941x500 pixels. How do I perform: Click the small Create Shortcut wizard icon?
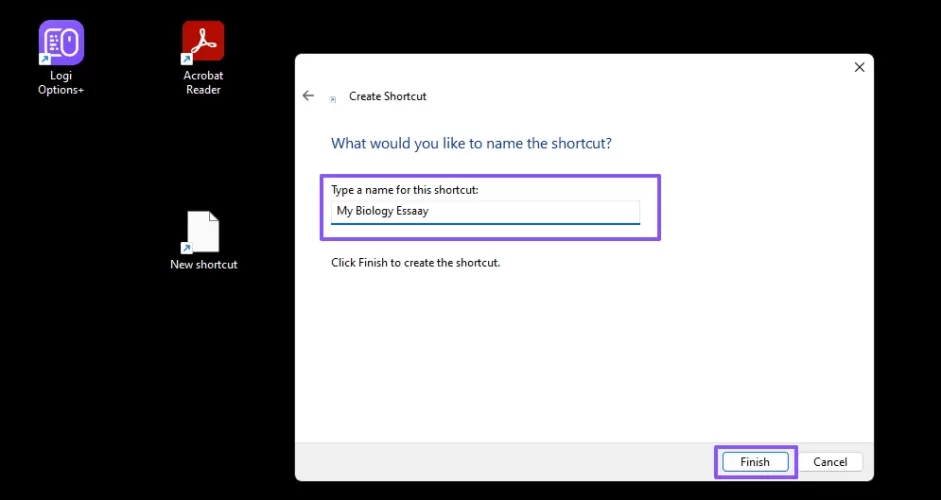click(333, 98)
